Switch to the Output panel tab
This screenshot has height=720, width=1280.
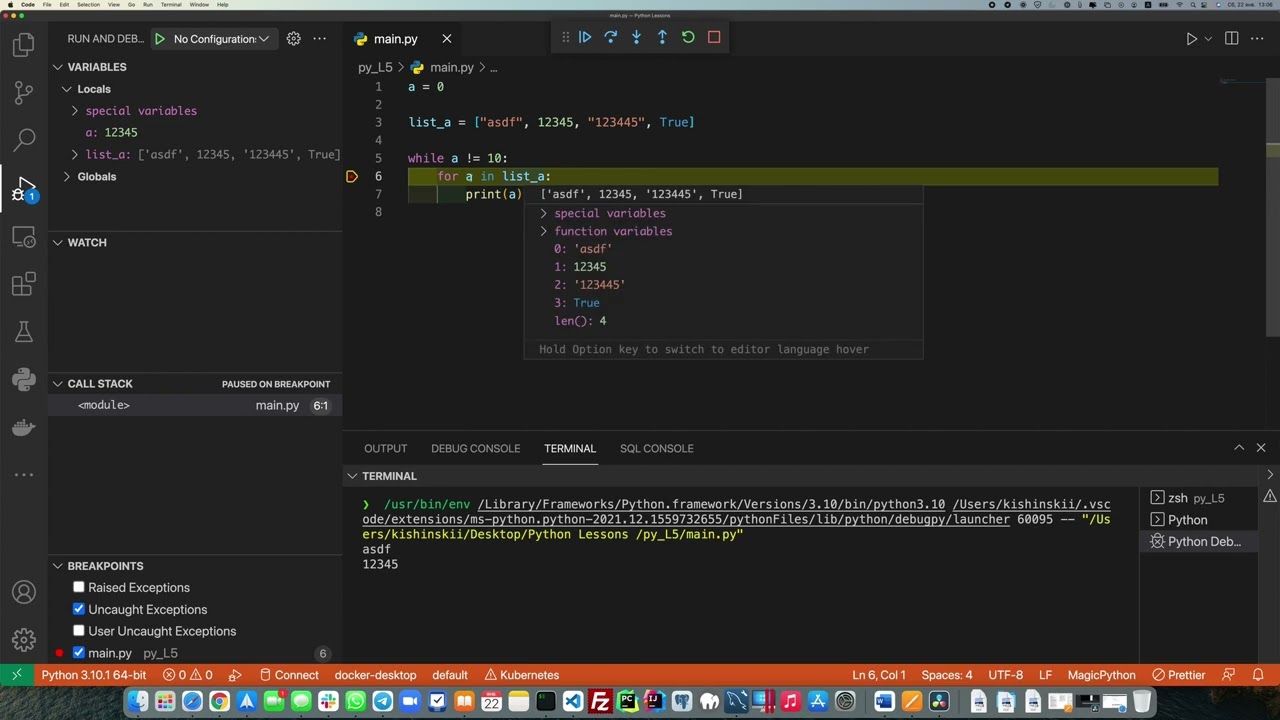[x=385, y=448]
